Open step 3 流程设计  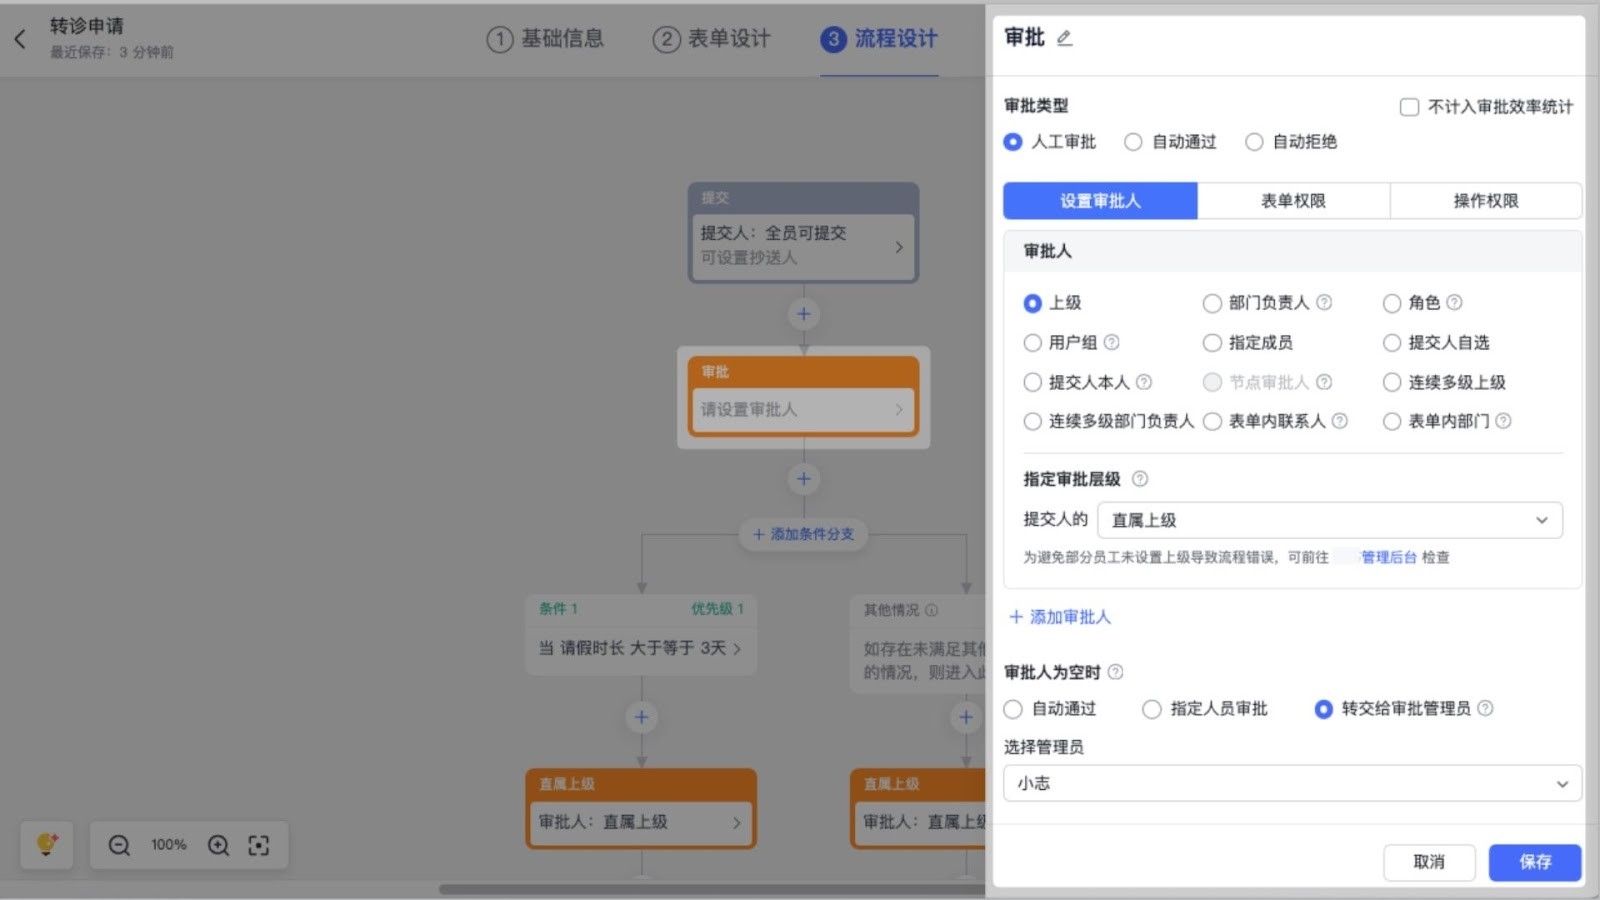point(879,39)
